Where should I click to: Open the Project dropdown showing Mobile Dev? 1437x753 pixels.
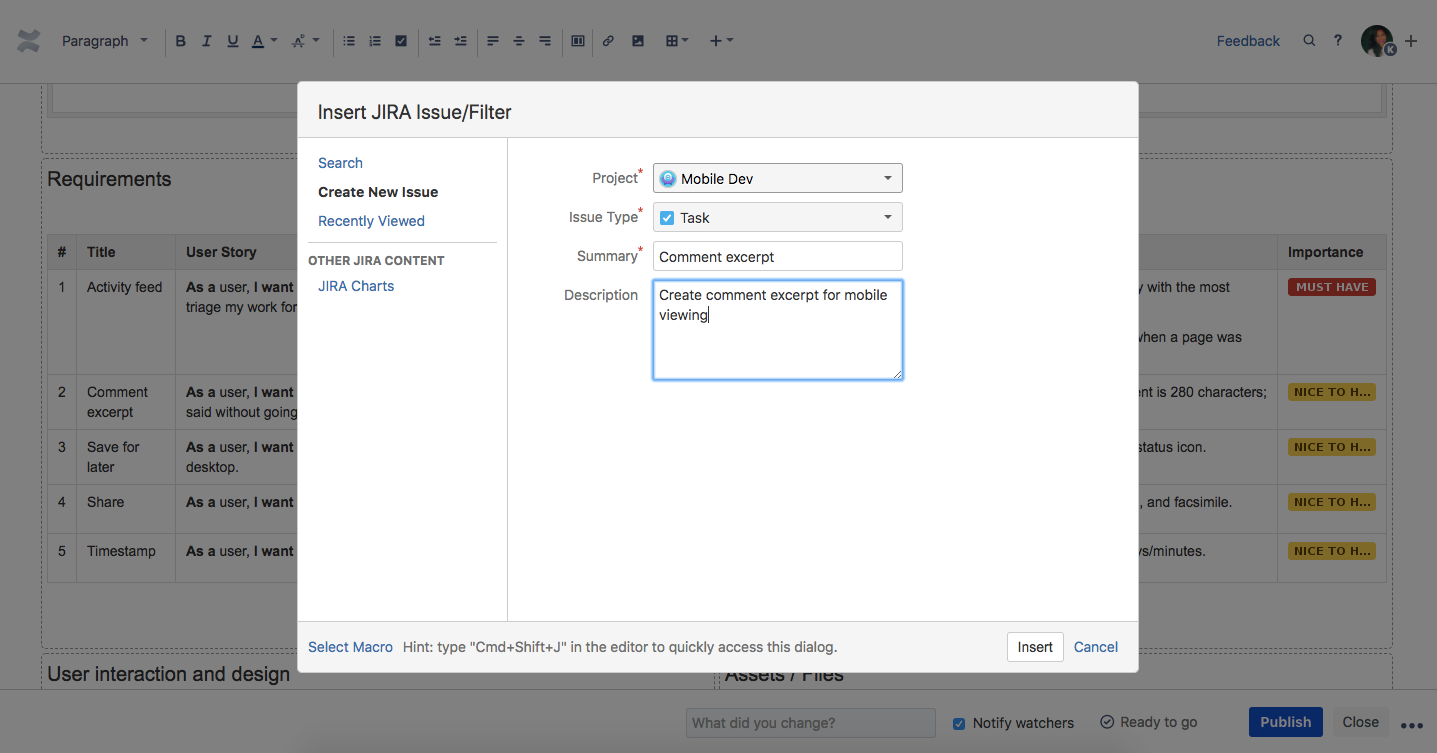coord(777,178)
